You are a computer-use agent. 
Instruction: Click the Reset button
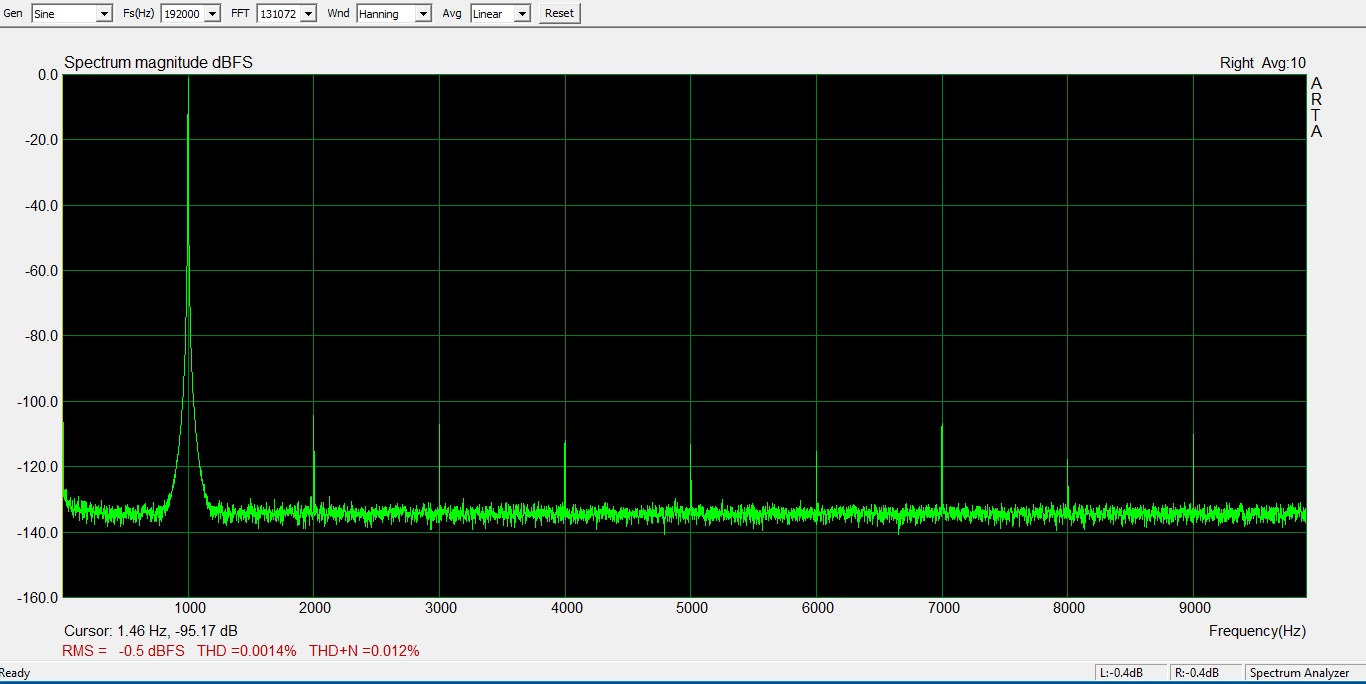click(x=559, y=13)
